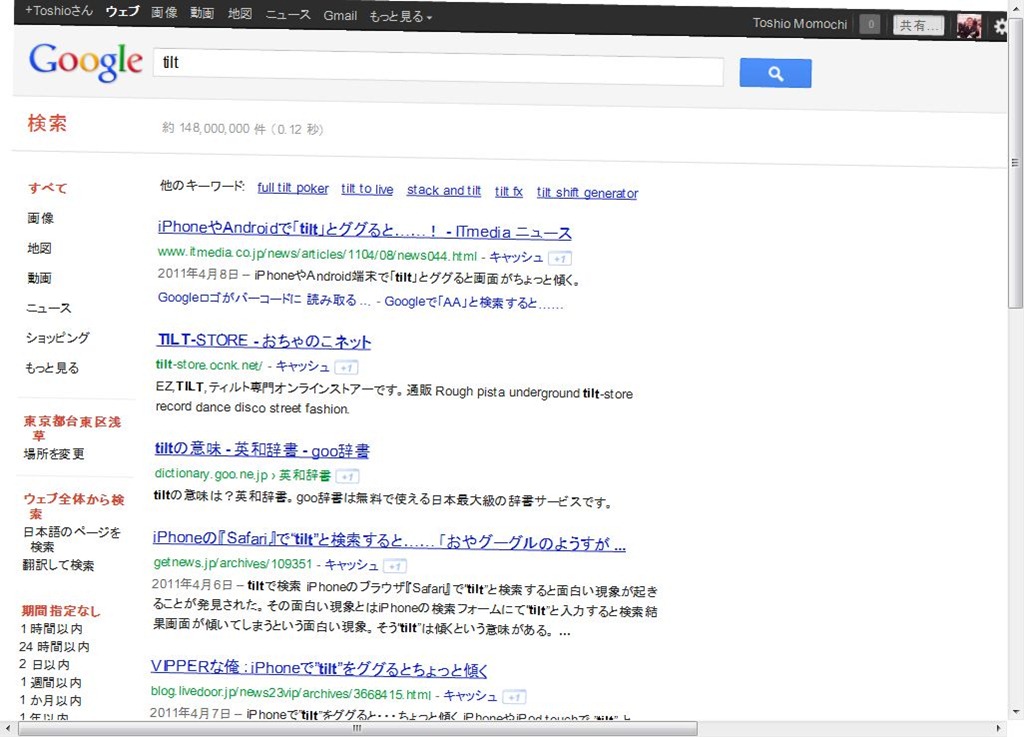Filter results by ニュース in left sidebar

pos(48,308)
